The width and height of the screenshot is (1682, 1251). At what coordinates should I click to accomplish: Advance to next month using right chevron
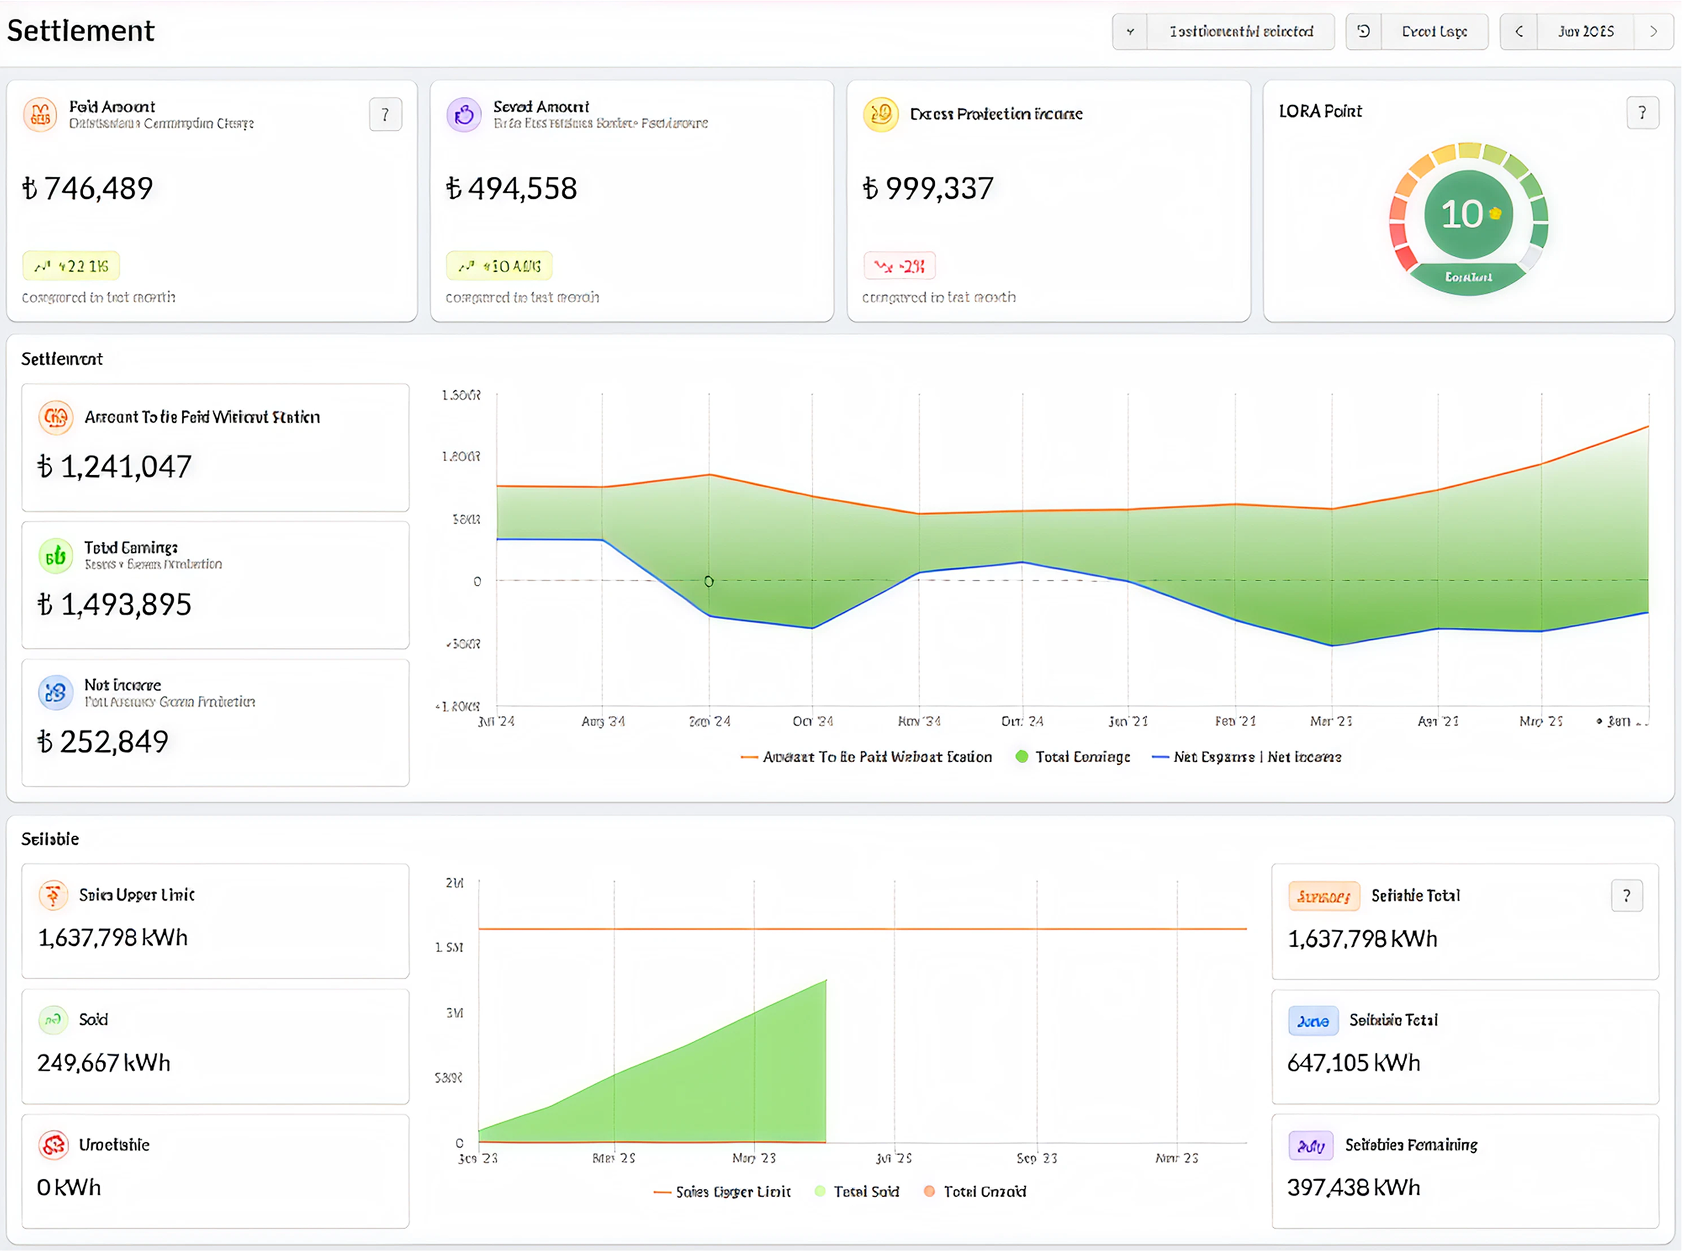coord(1653,32)
